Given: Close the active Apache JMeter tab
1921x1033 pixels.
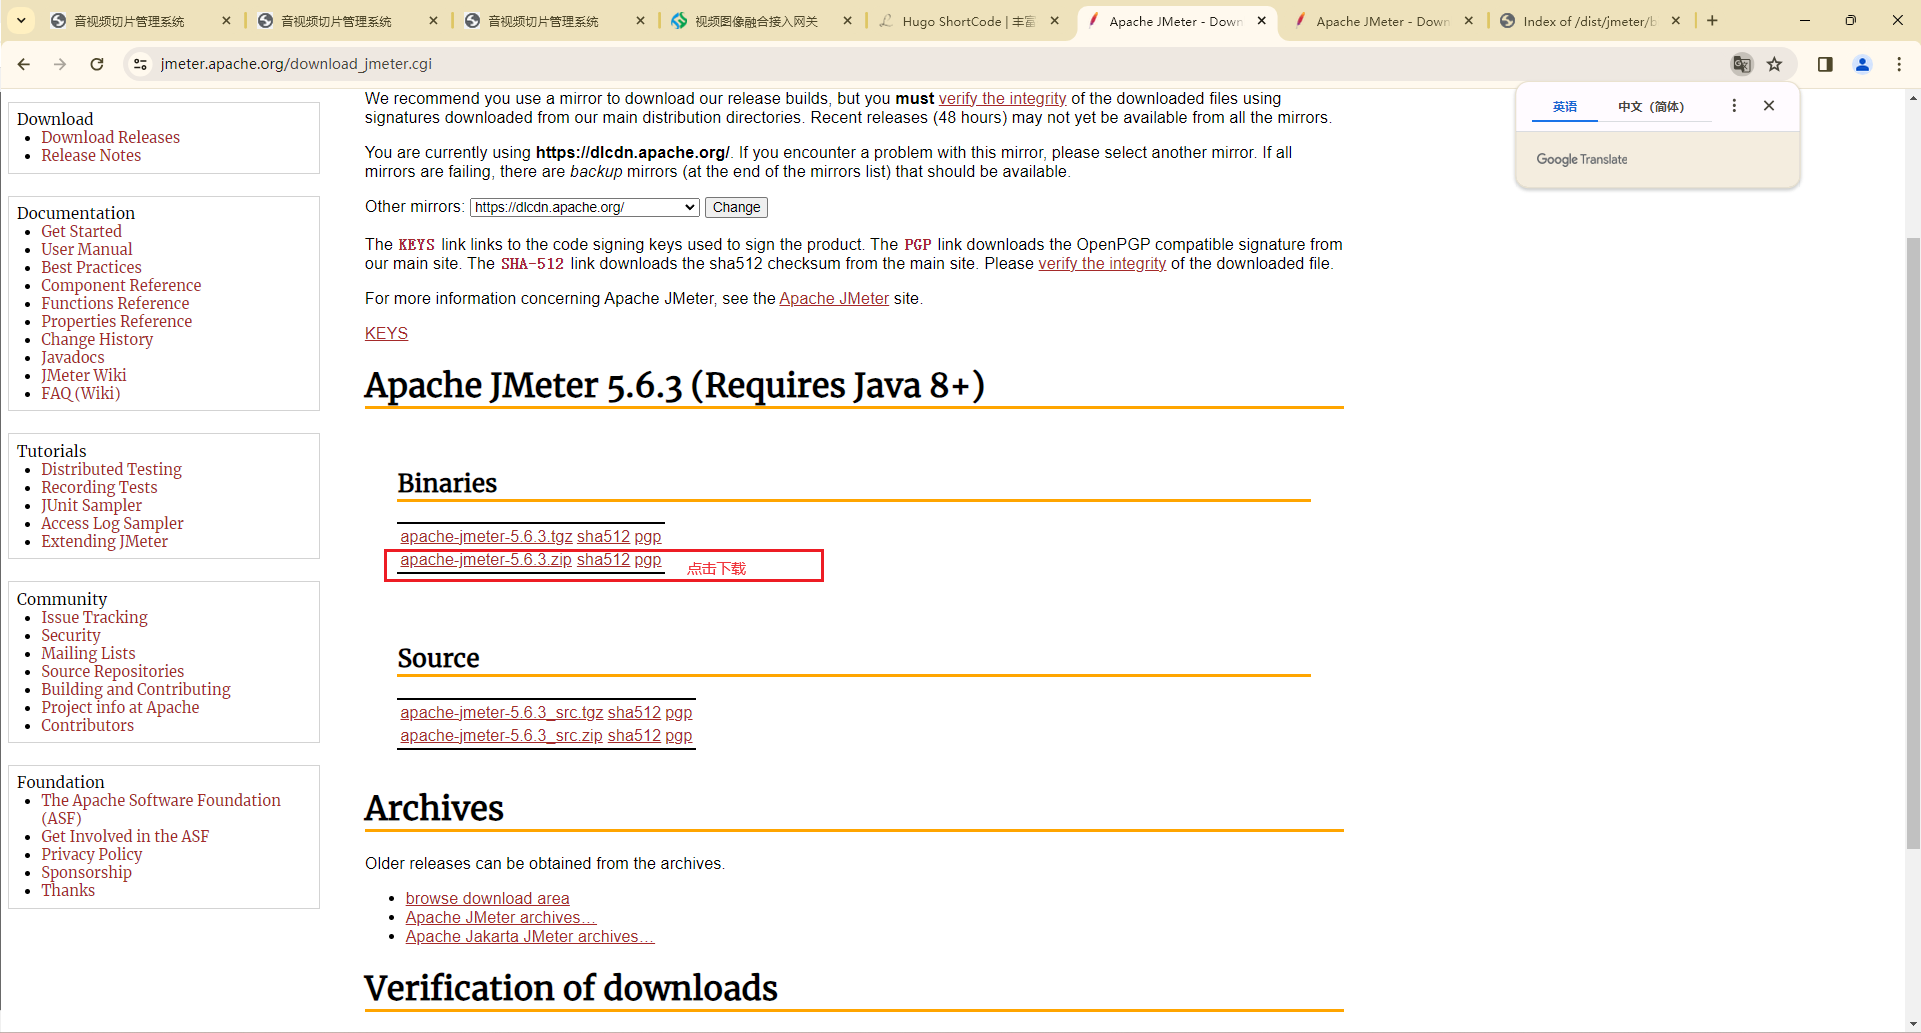Looking at the screenshot, I should 1262,20.
